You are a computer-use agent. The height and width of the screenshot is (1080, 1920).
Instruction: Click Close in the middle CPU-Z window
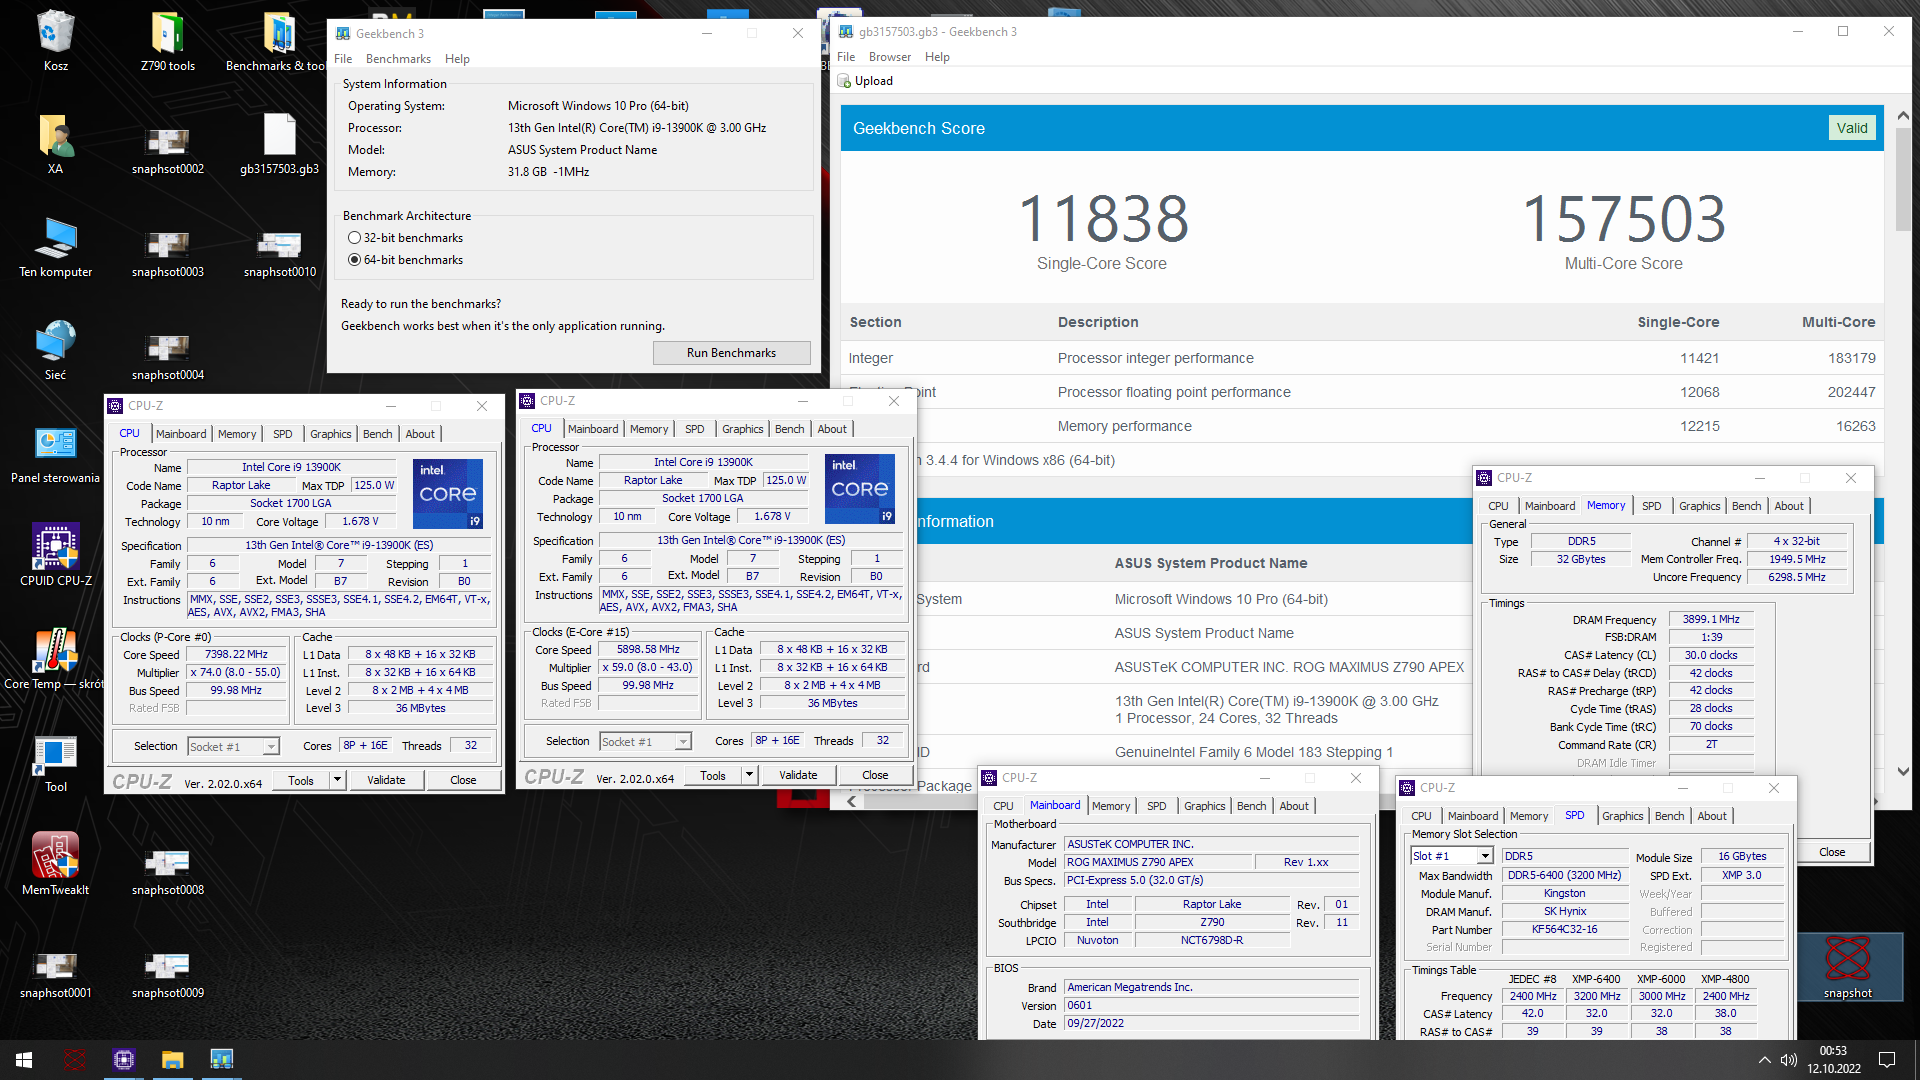pos(875,775)
